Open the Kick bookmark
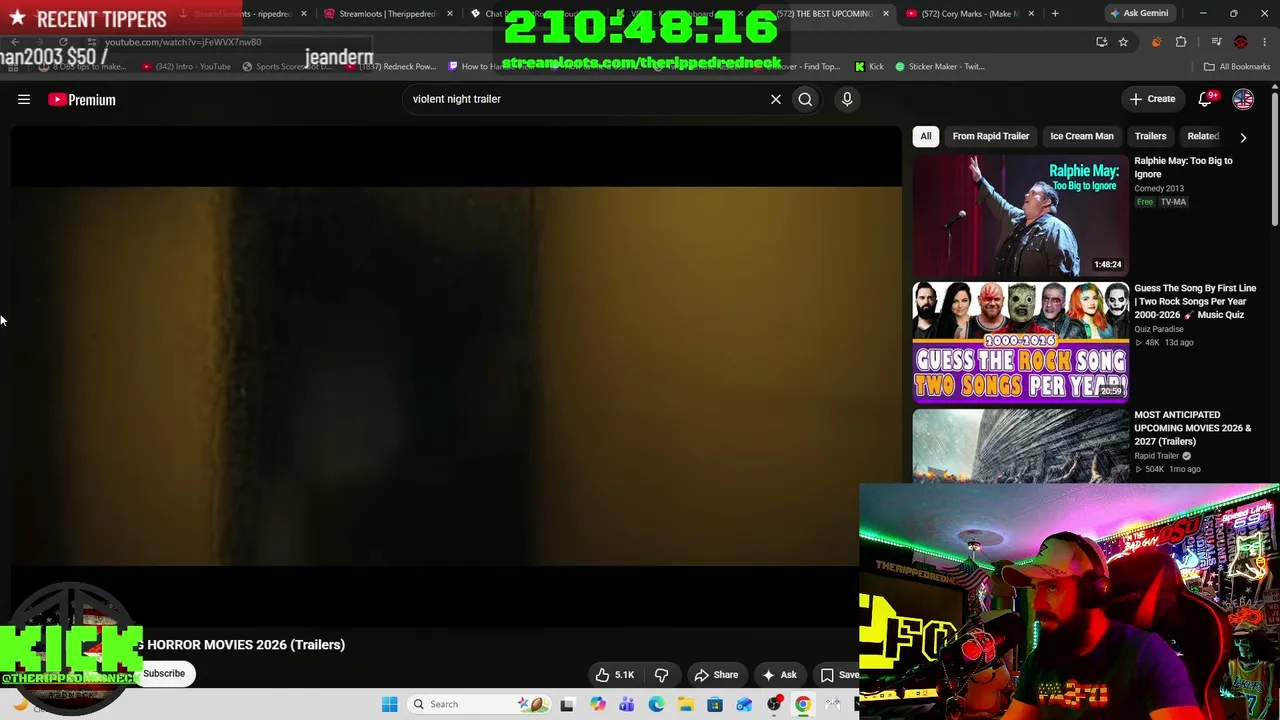Viewport: 1280px width, 720px height. [869, 67]
